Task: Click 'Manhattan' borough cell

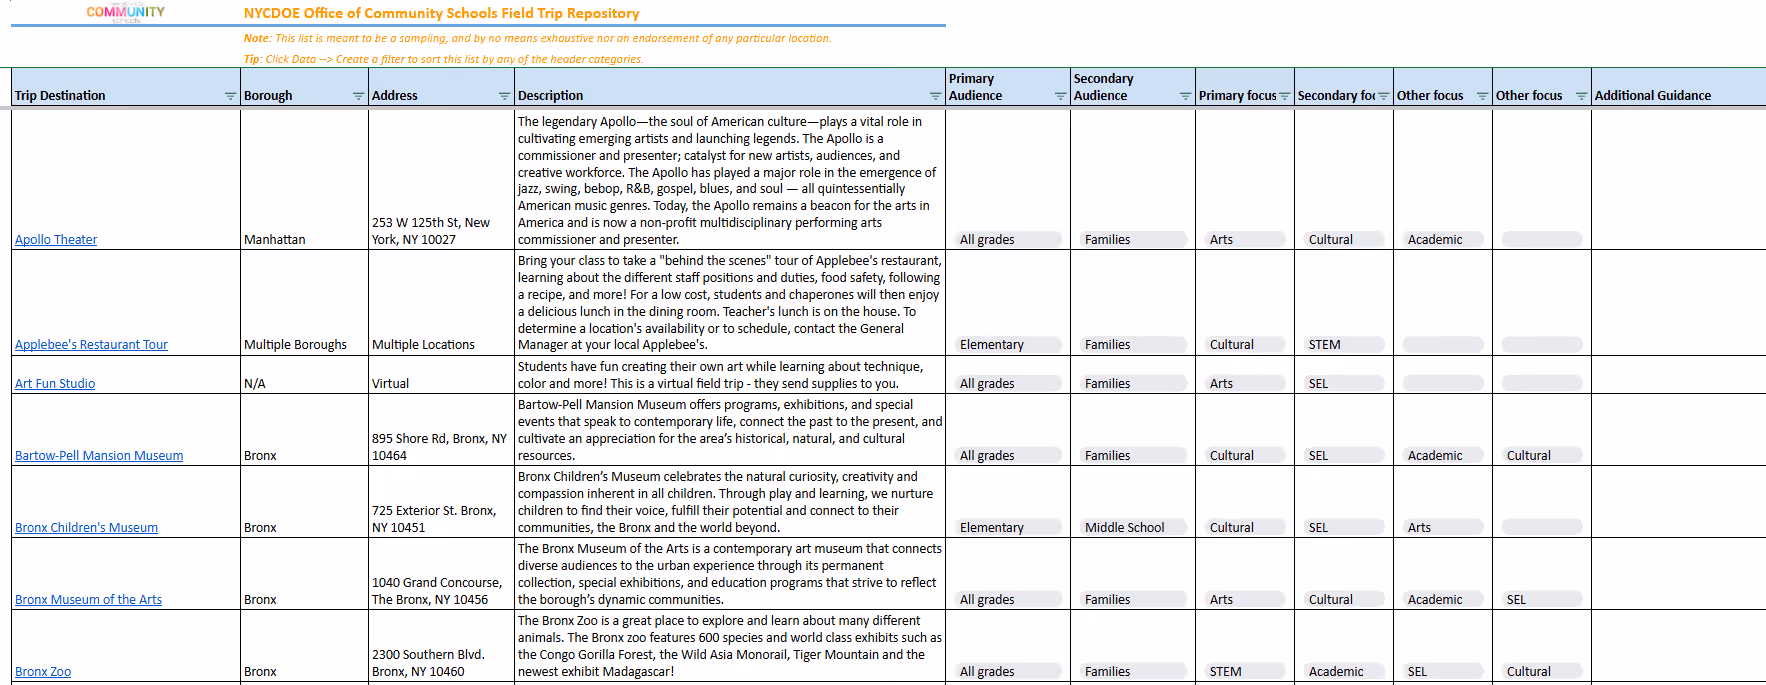Action: tap(304, 180)
